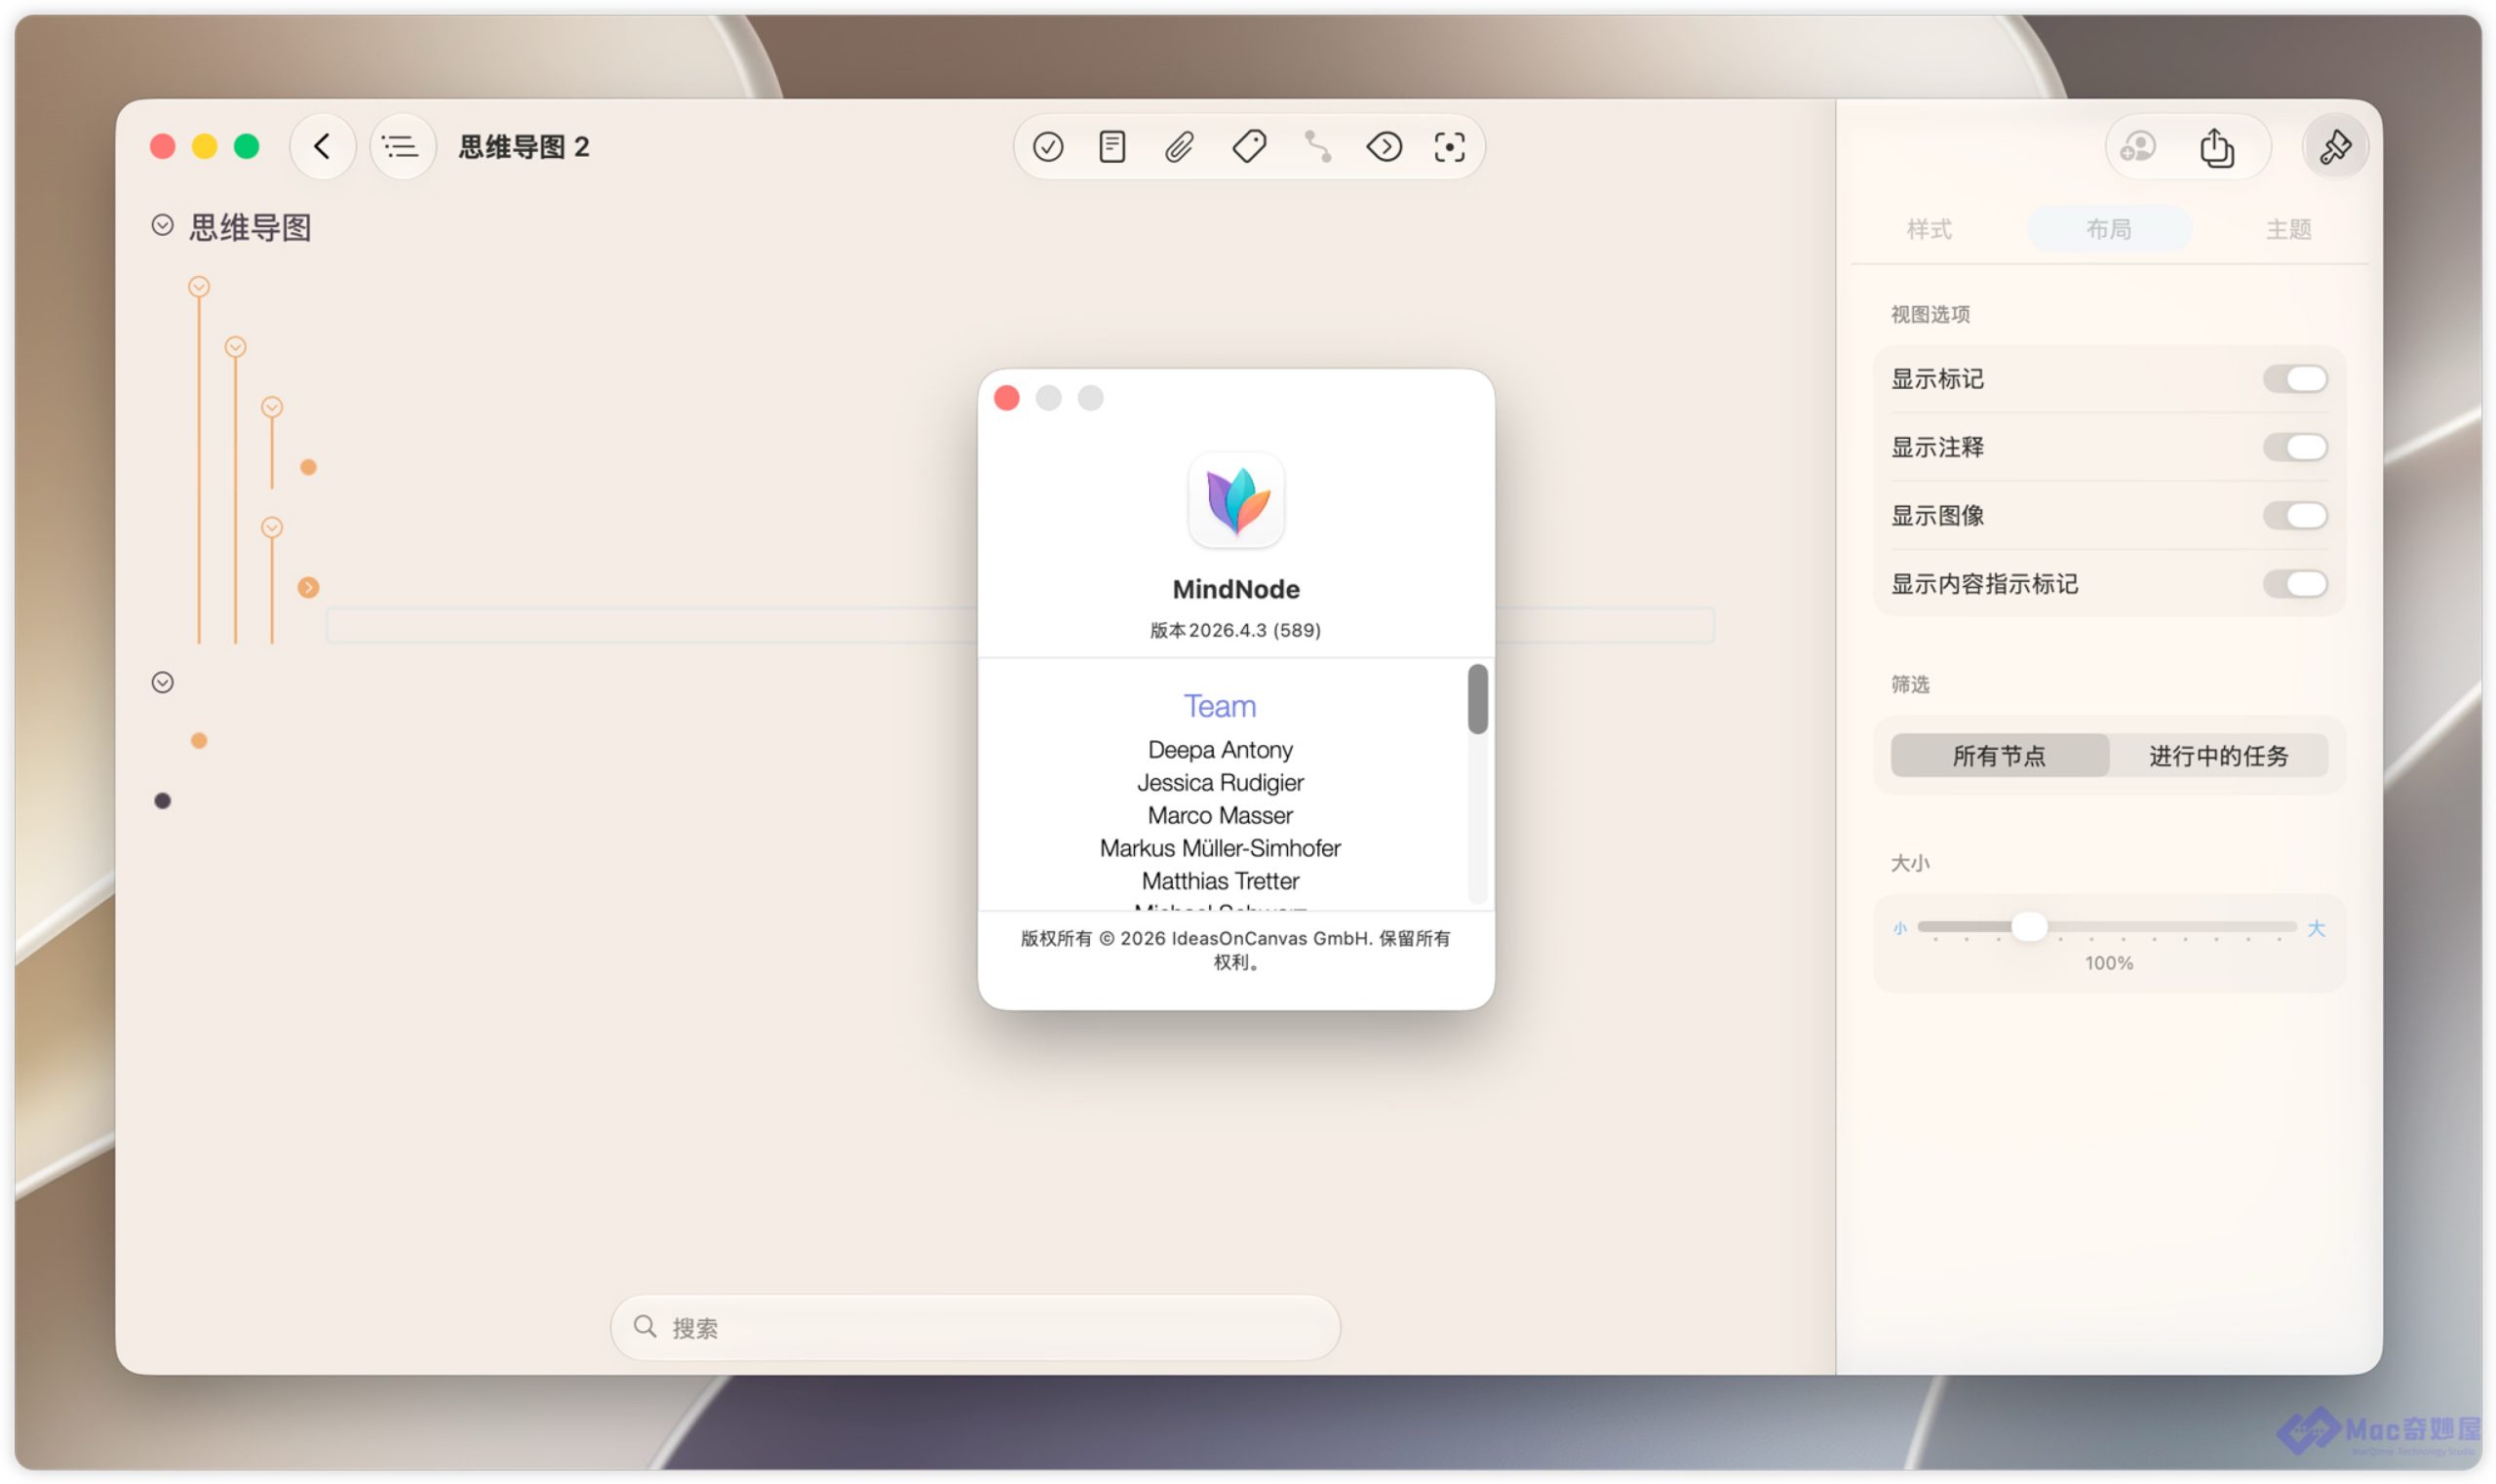The height and width of the screenshot is (1484, 2496).
Task: Select the dark bullet node in the outline
Action: [162, 800]
